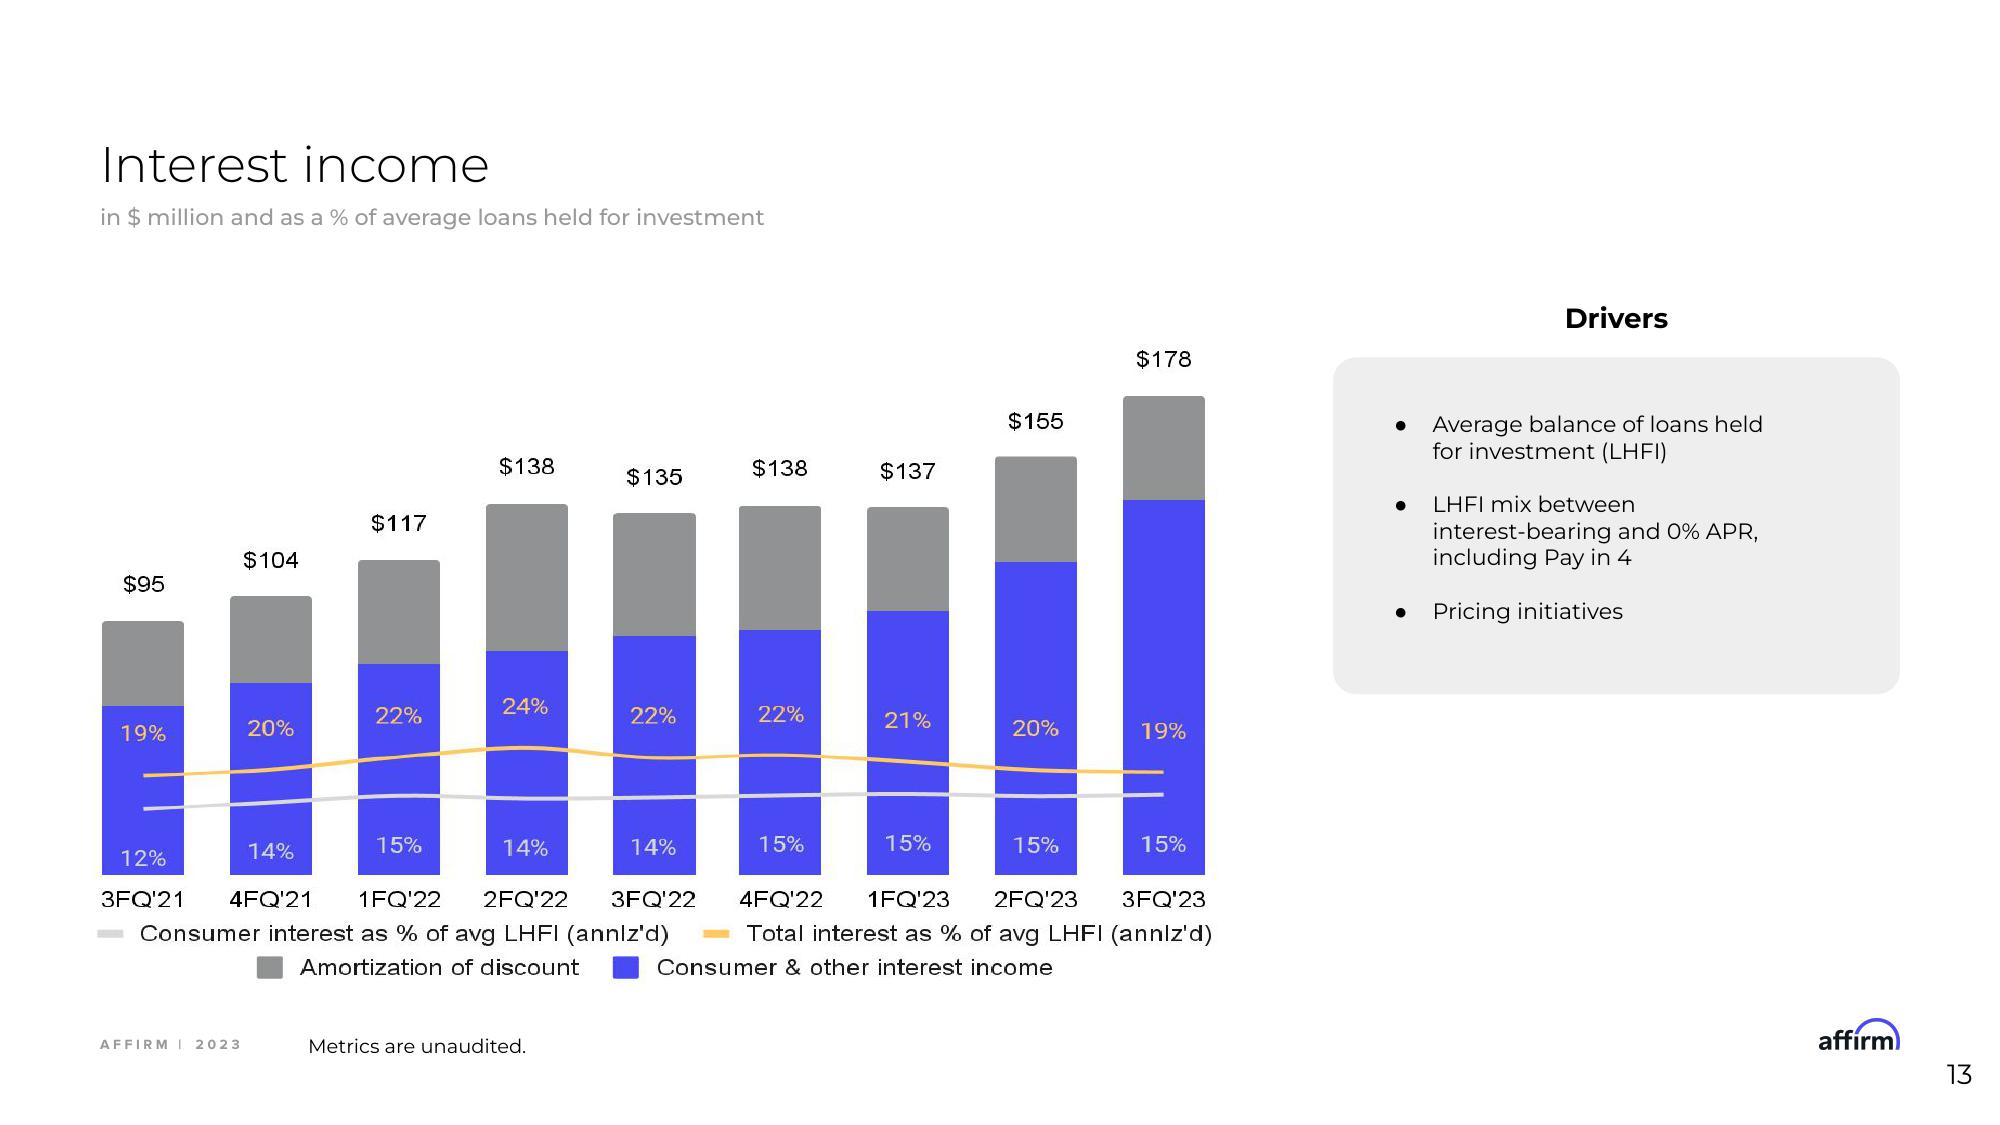
Task: Click the page number 13
Action: click(x=1958, y=1075)
